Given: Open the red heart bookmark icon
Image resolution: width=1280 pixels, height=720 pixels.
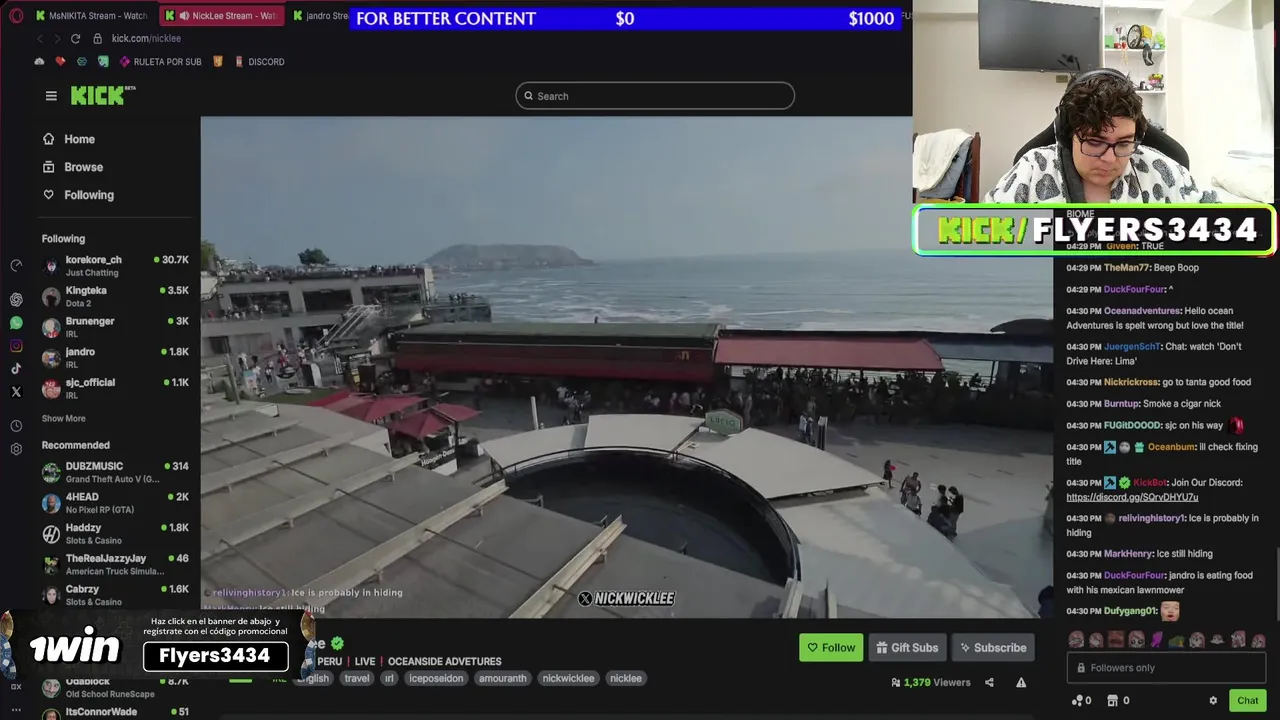Looking at the screenshot, I should click(60, 61).
